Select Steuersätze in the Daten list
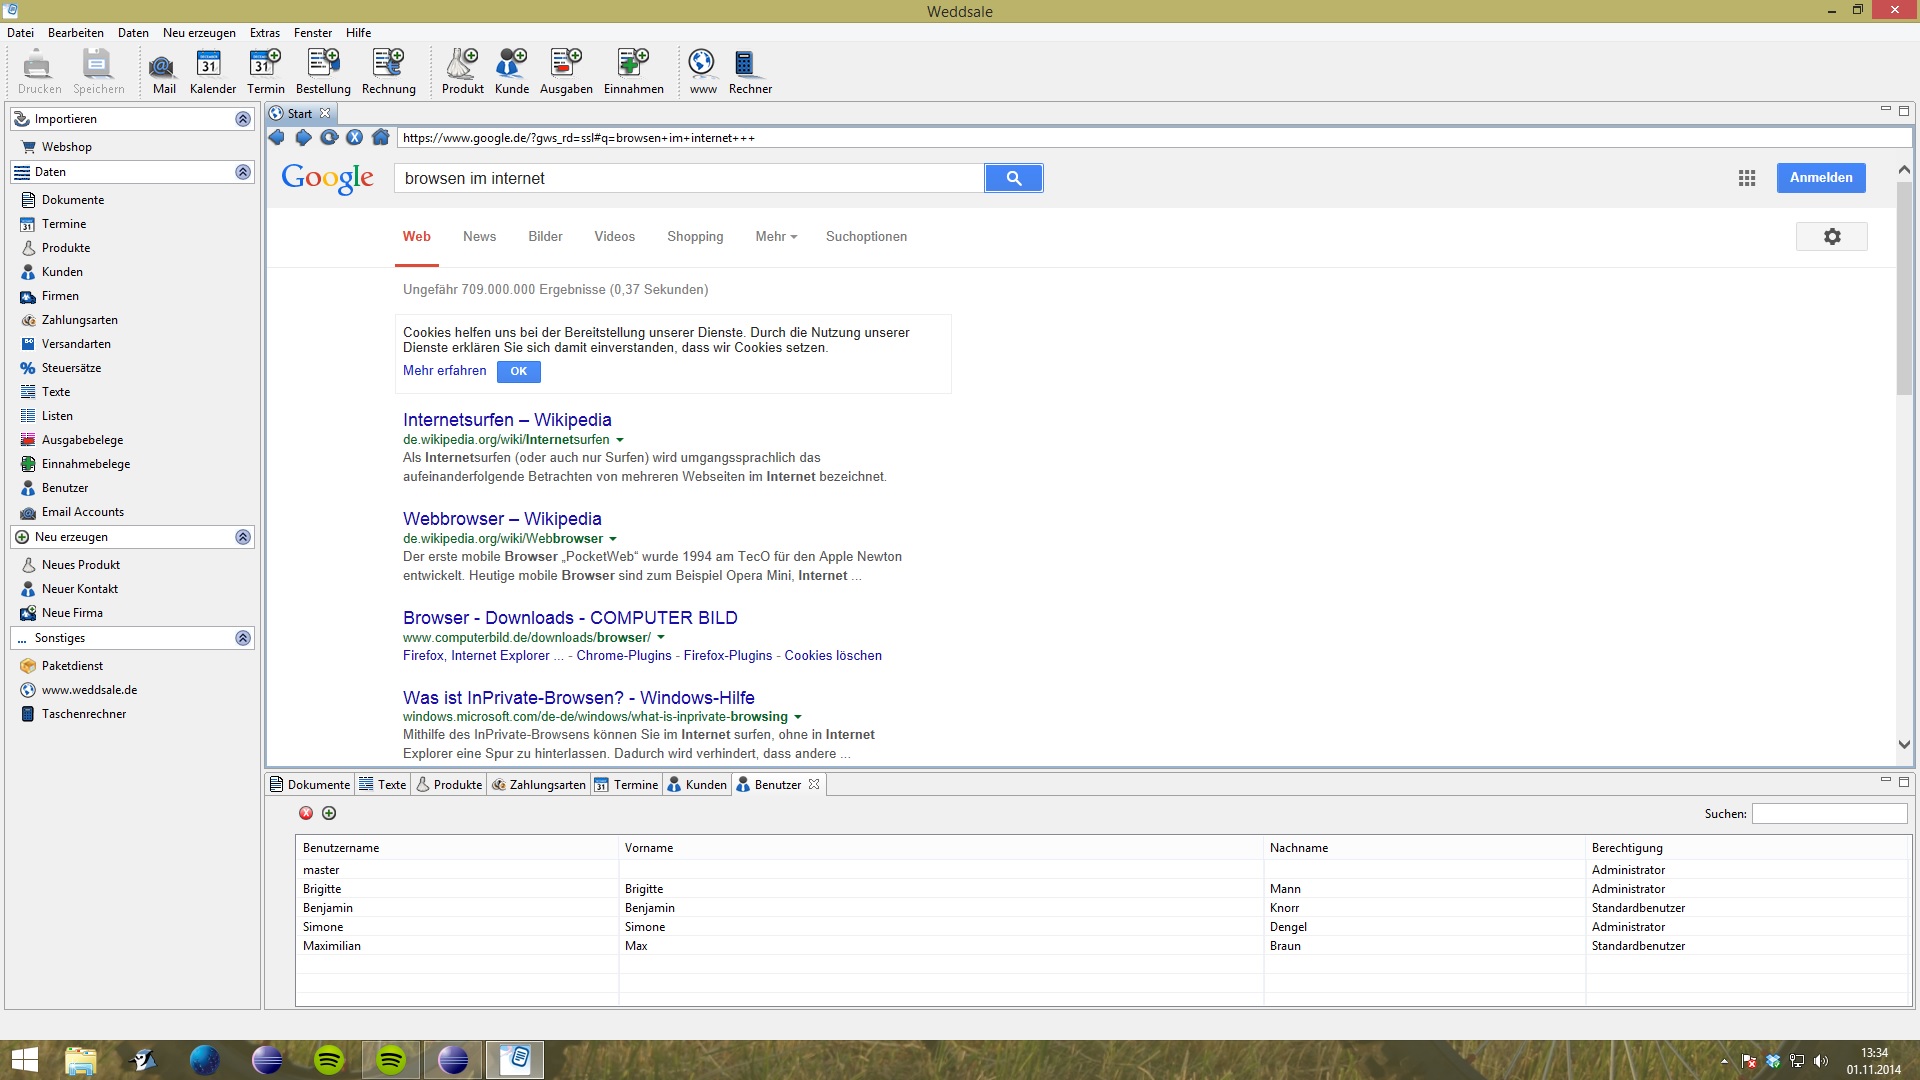 point(71,368)
